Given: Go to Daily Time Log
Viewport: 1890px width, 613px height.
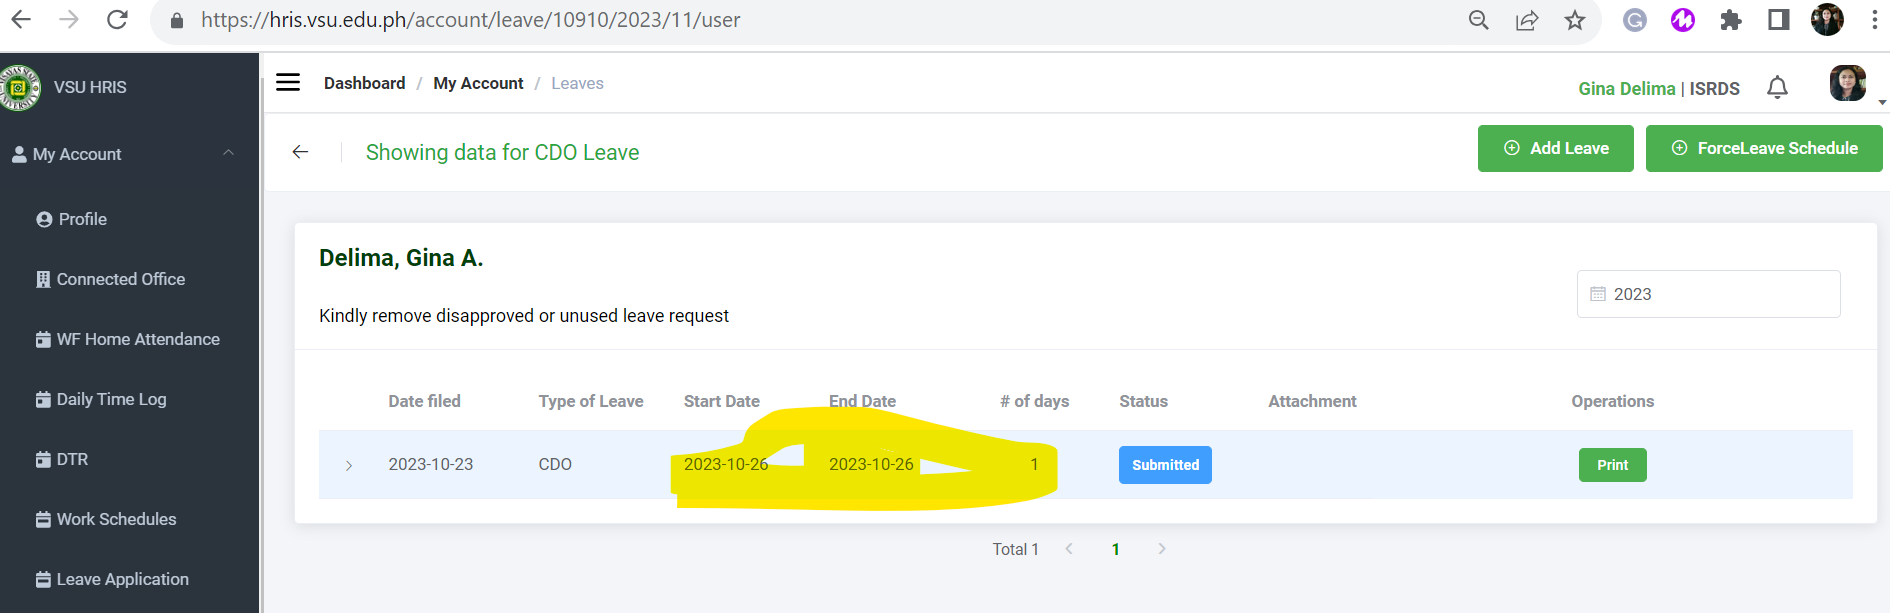Looking at the screenshot, I should click(111, 399).
